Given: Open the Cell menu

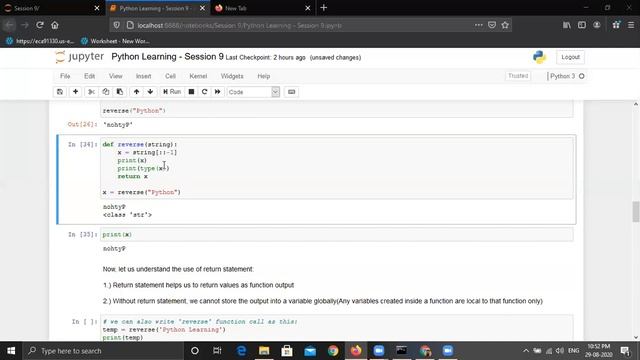Looking at the screenshot, I should pos(170,76).
